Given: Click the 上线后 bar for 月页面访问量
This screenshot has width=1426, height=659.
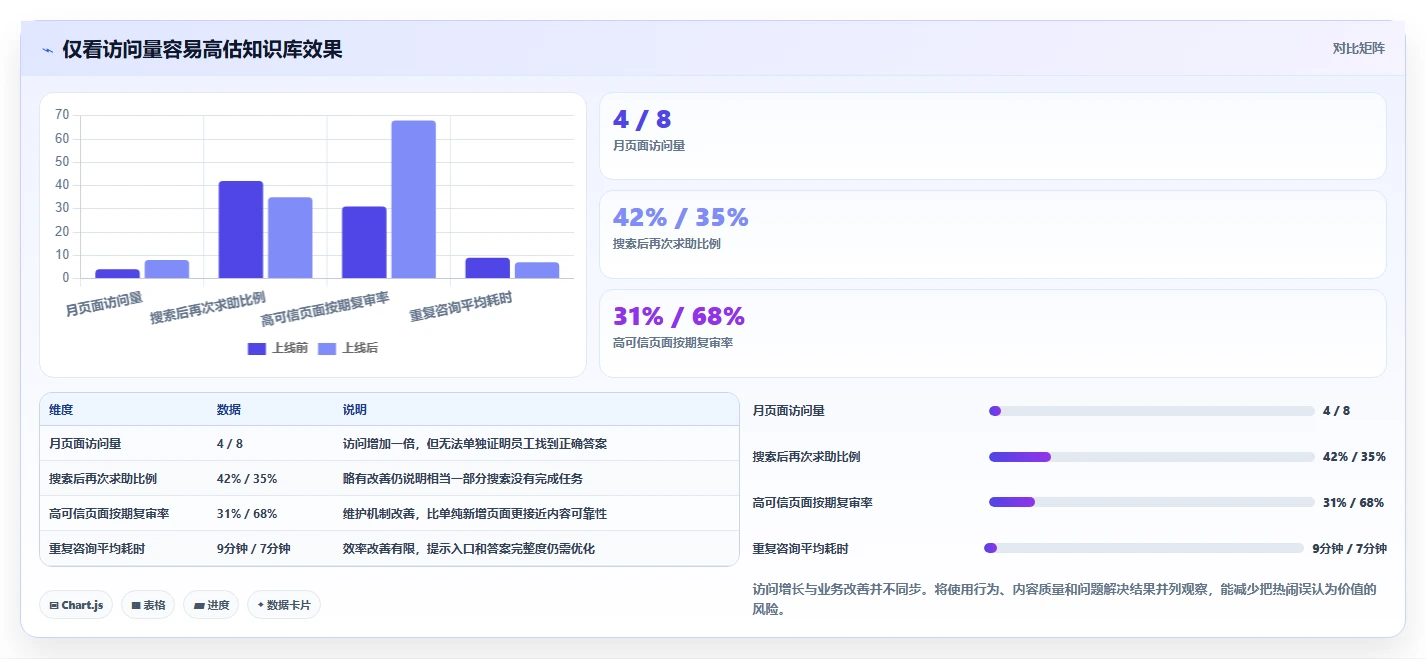Looking at the screenshot, I should point(167,269).
